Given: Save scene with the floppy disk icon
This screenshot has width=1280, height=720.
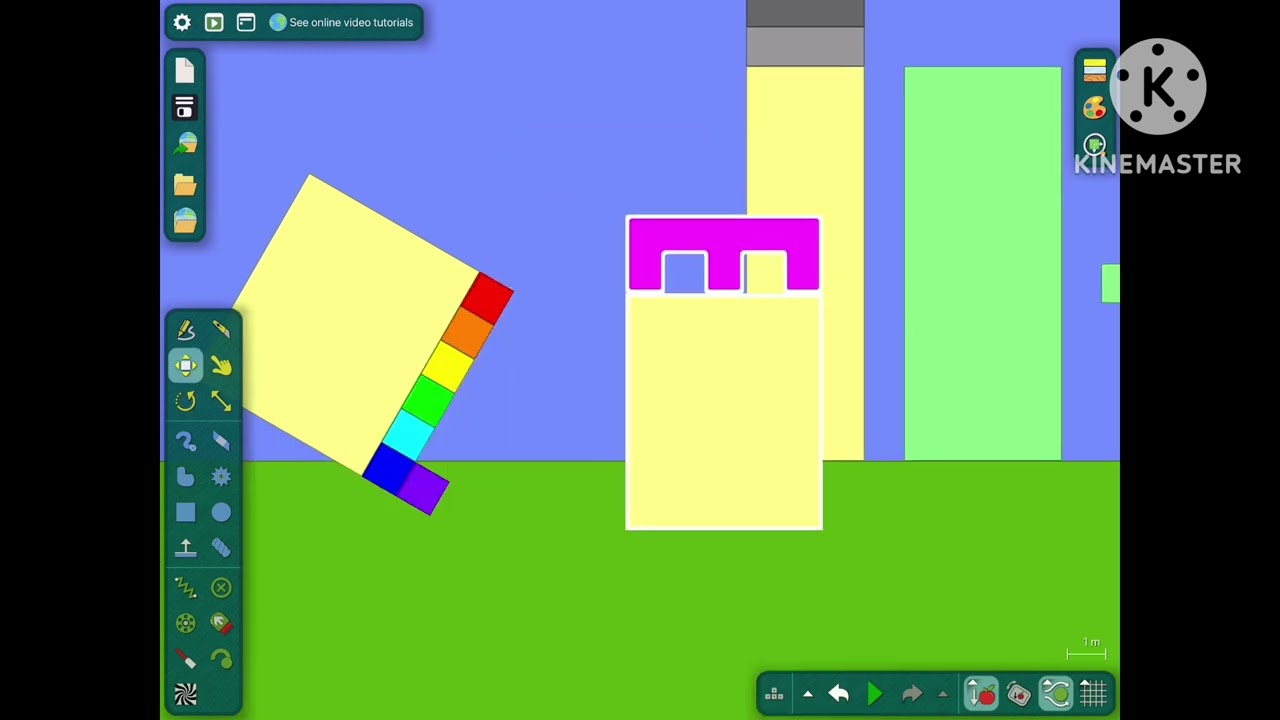Looking at the screenshot, I should coord(185,107).
